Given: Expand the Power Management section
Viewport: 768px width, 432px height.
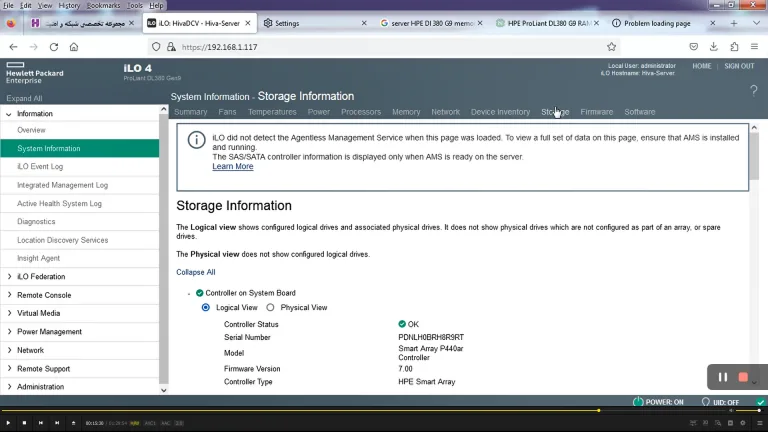Looking at the screenshot, I should [x=9, y=332].
